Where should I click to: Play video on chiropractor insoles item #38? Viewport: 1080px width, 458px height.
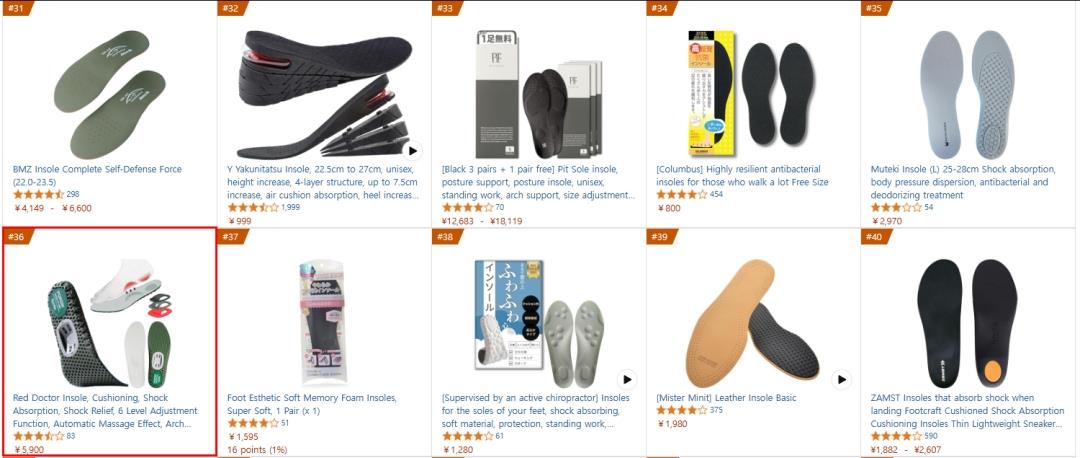tap(626, 379)
